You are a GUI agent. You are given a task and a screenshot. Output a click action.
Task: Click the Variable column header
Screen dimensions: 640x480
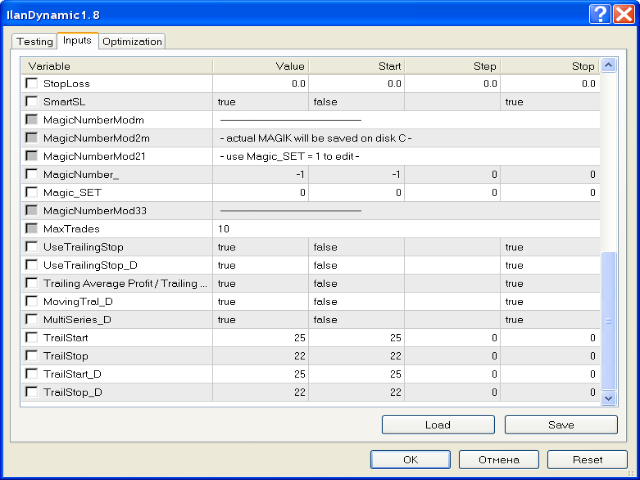click(x=117, y=66)
